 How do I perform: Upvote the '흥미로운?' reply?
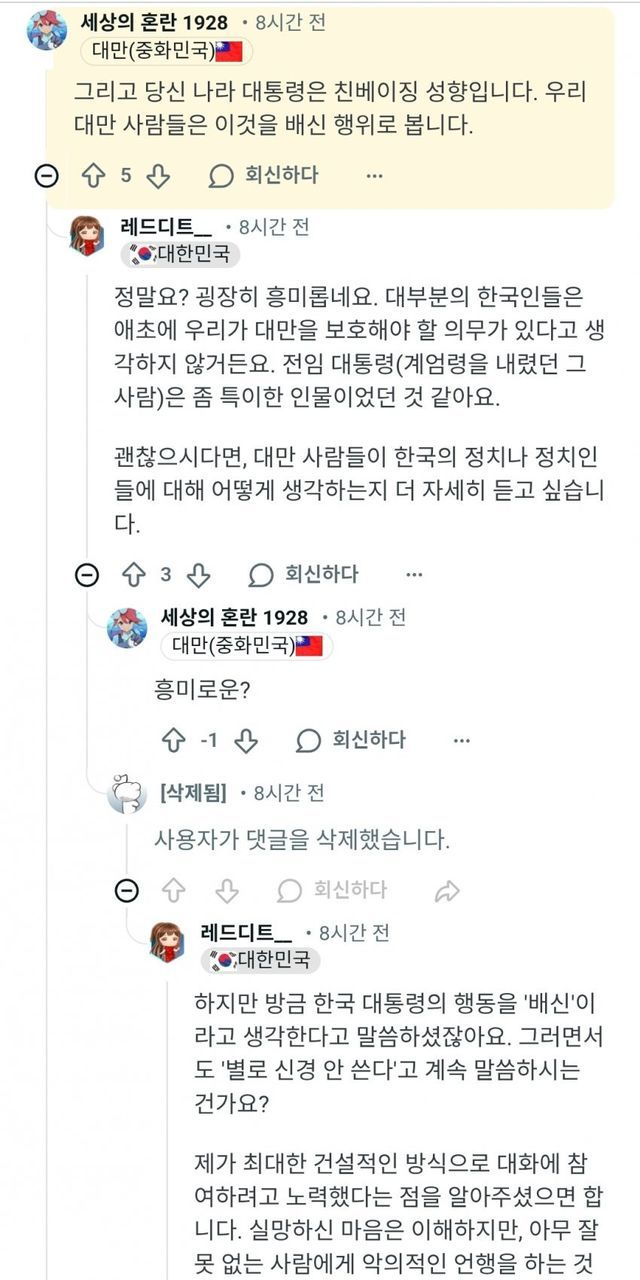(x=173, y=740)
